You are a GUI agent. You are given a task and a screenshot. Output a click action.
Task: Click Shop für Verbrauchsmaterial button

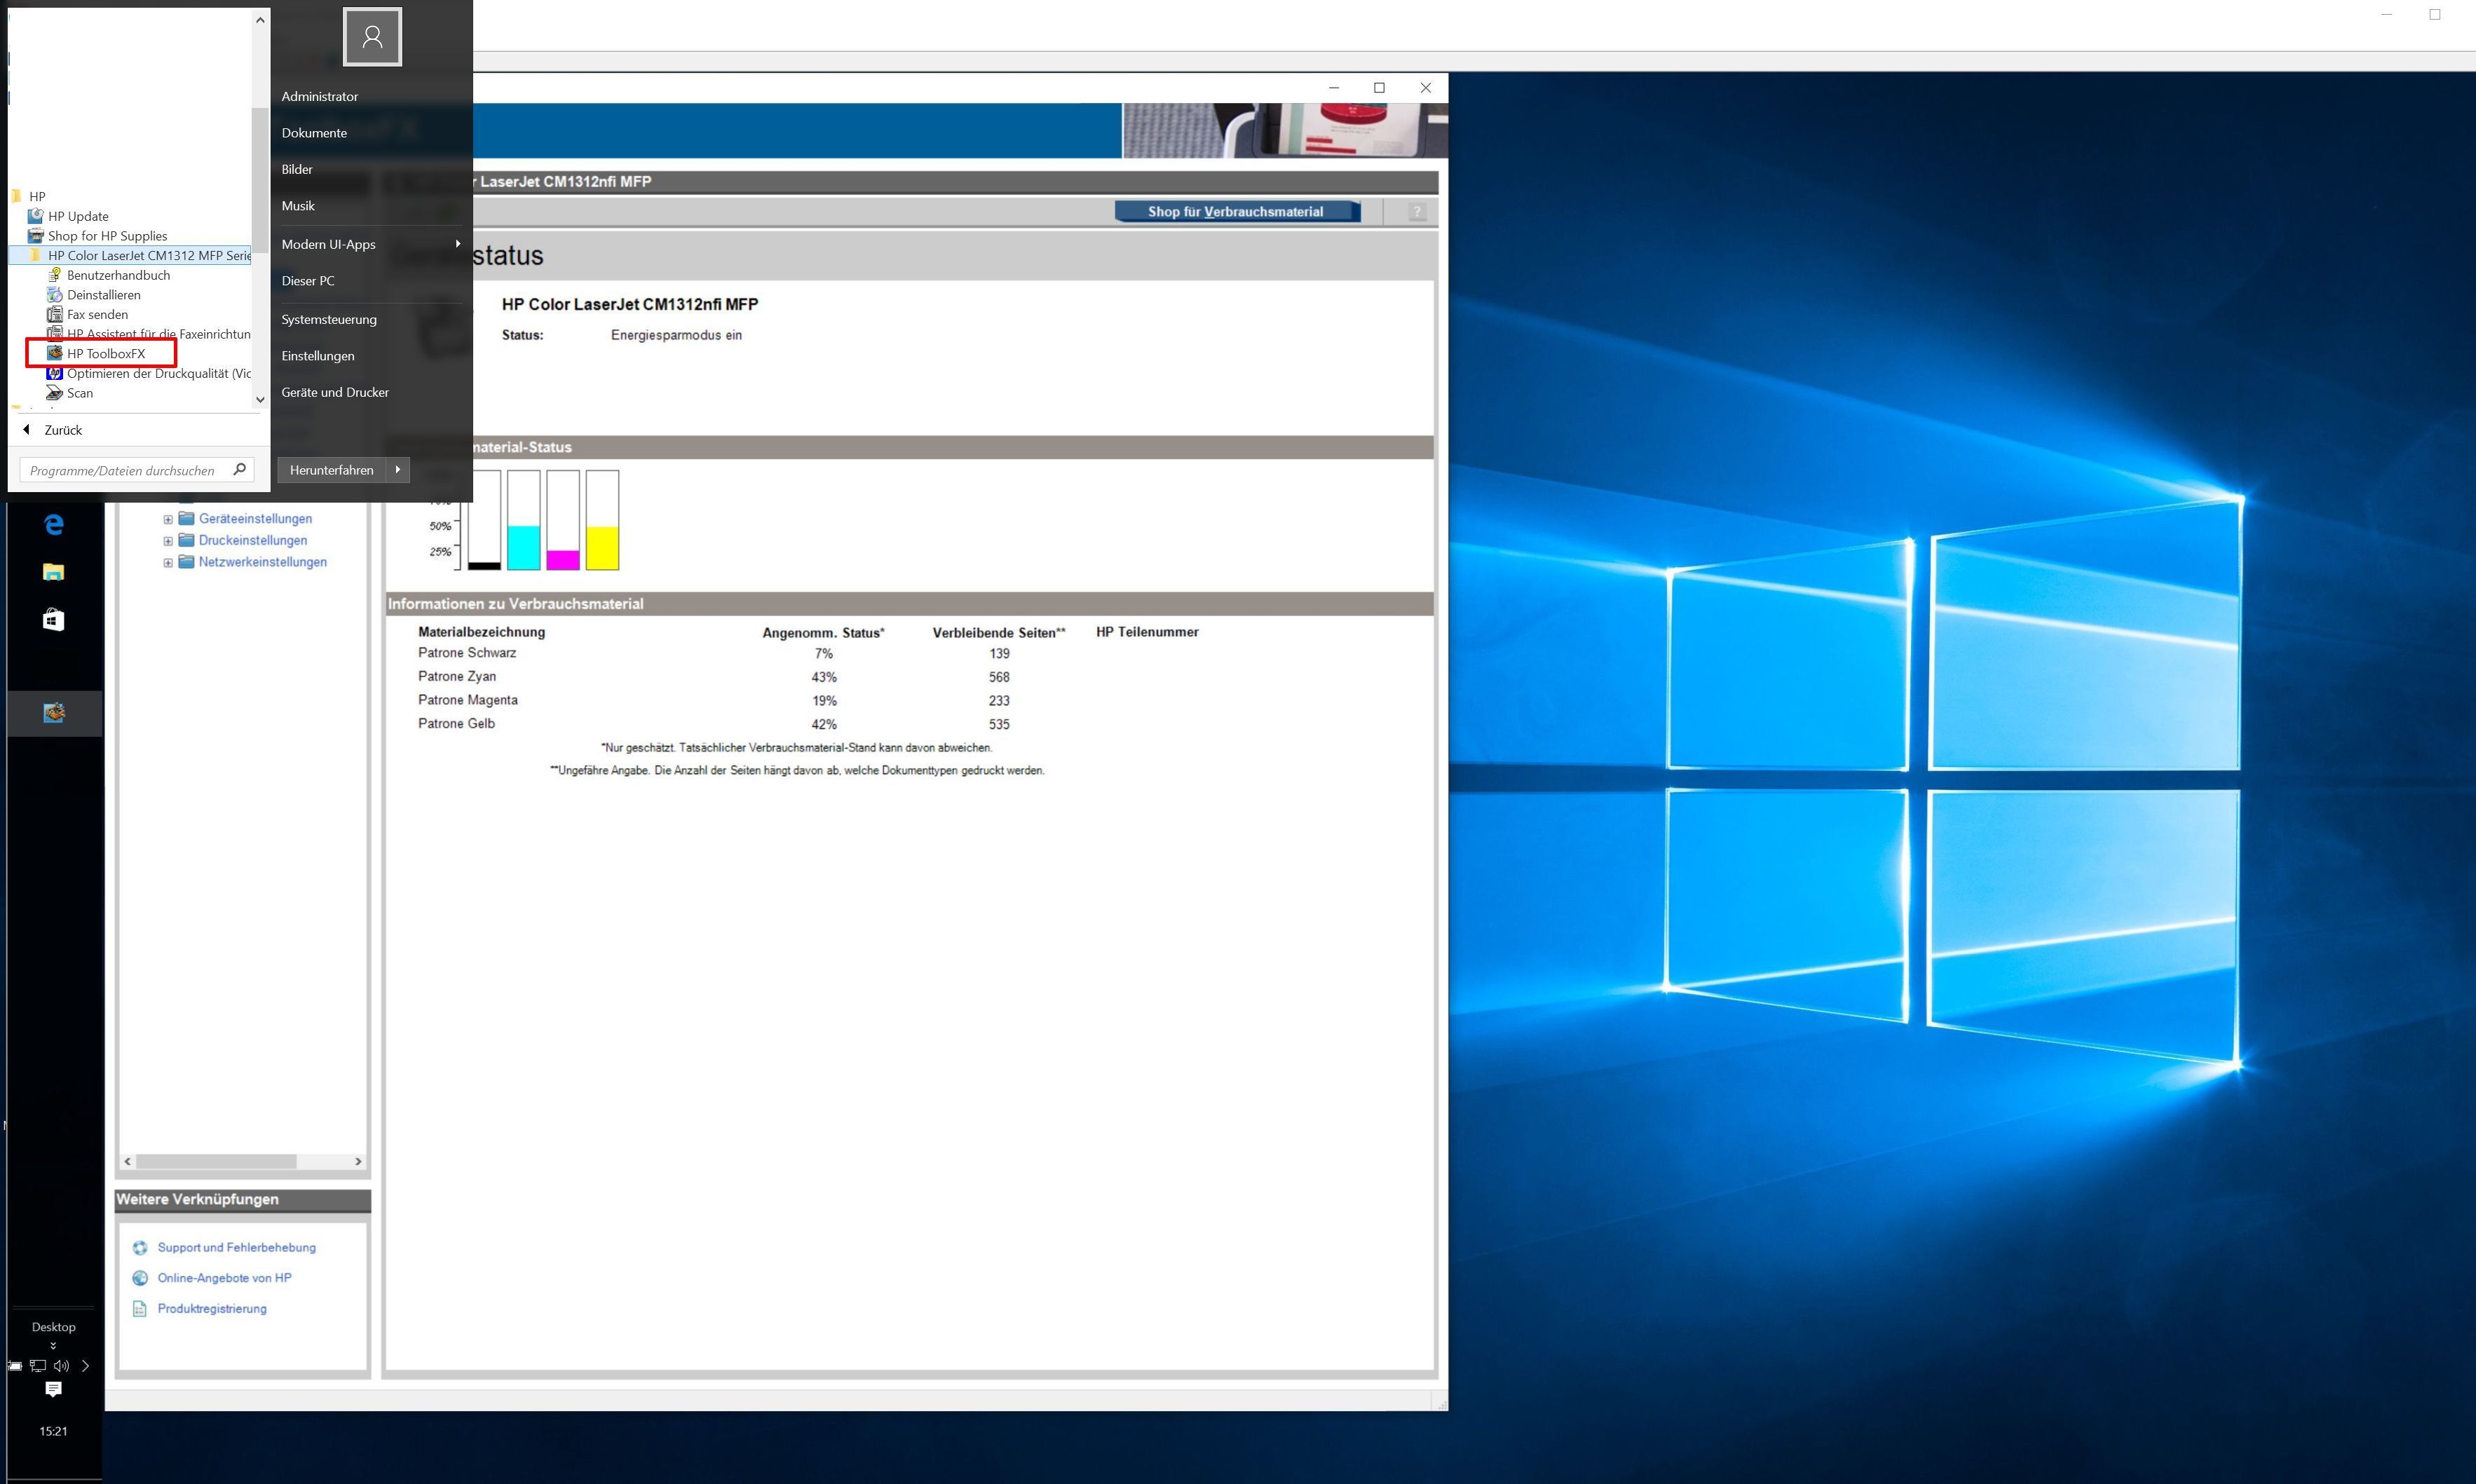(x=1236, y=211)
